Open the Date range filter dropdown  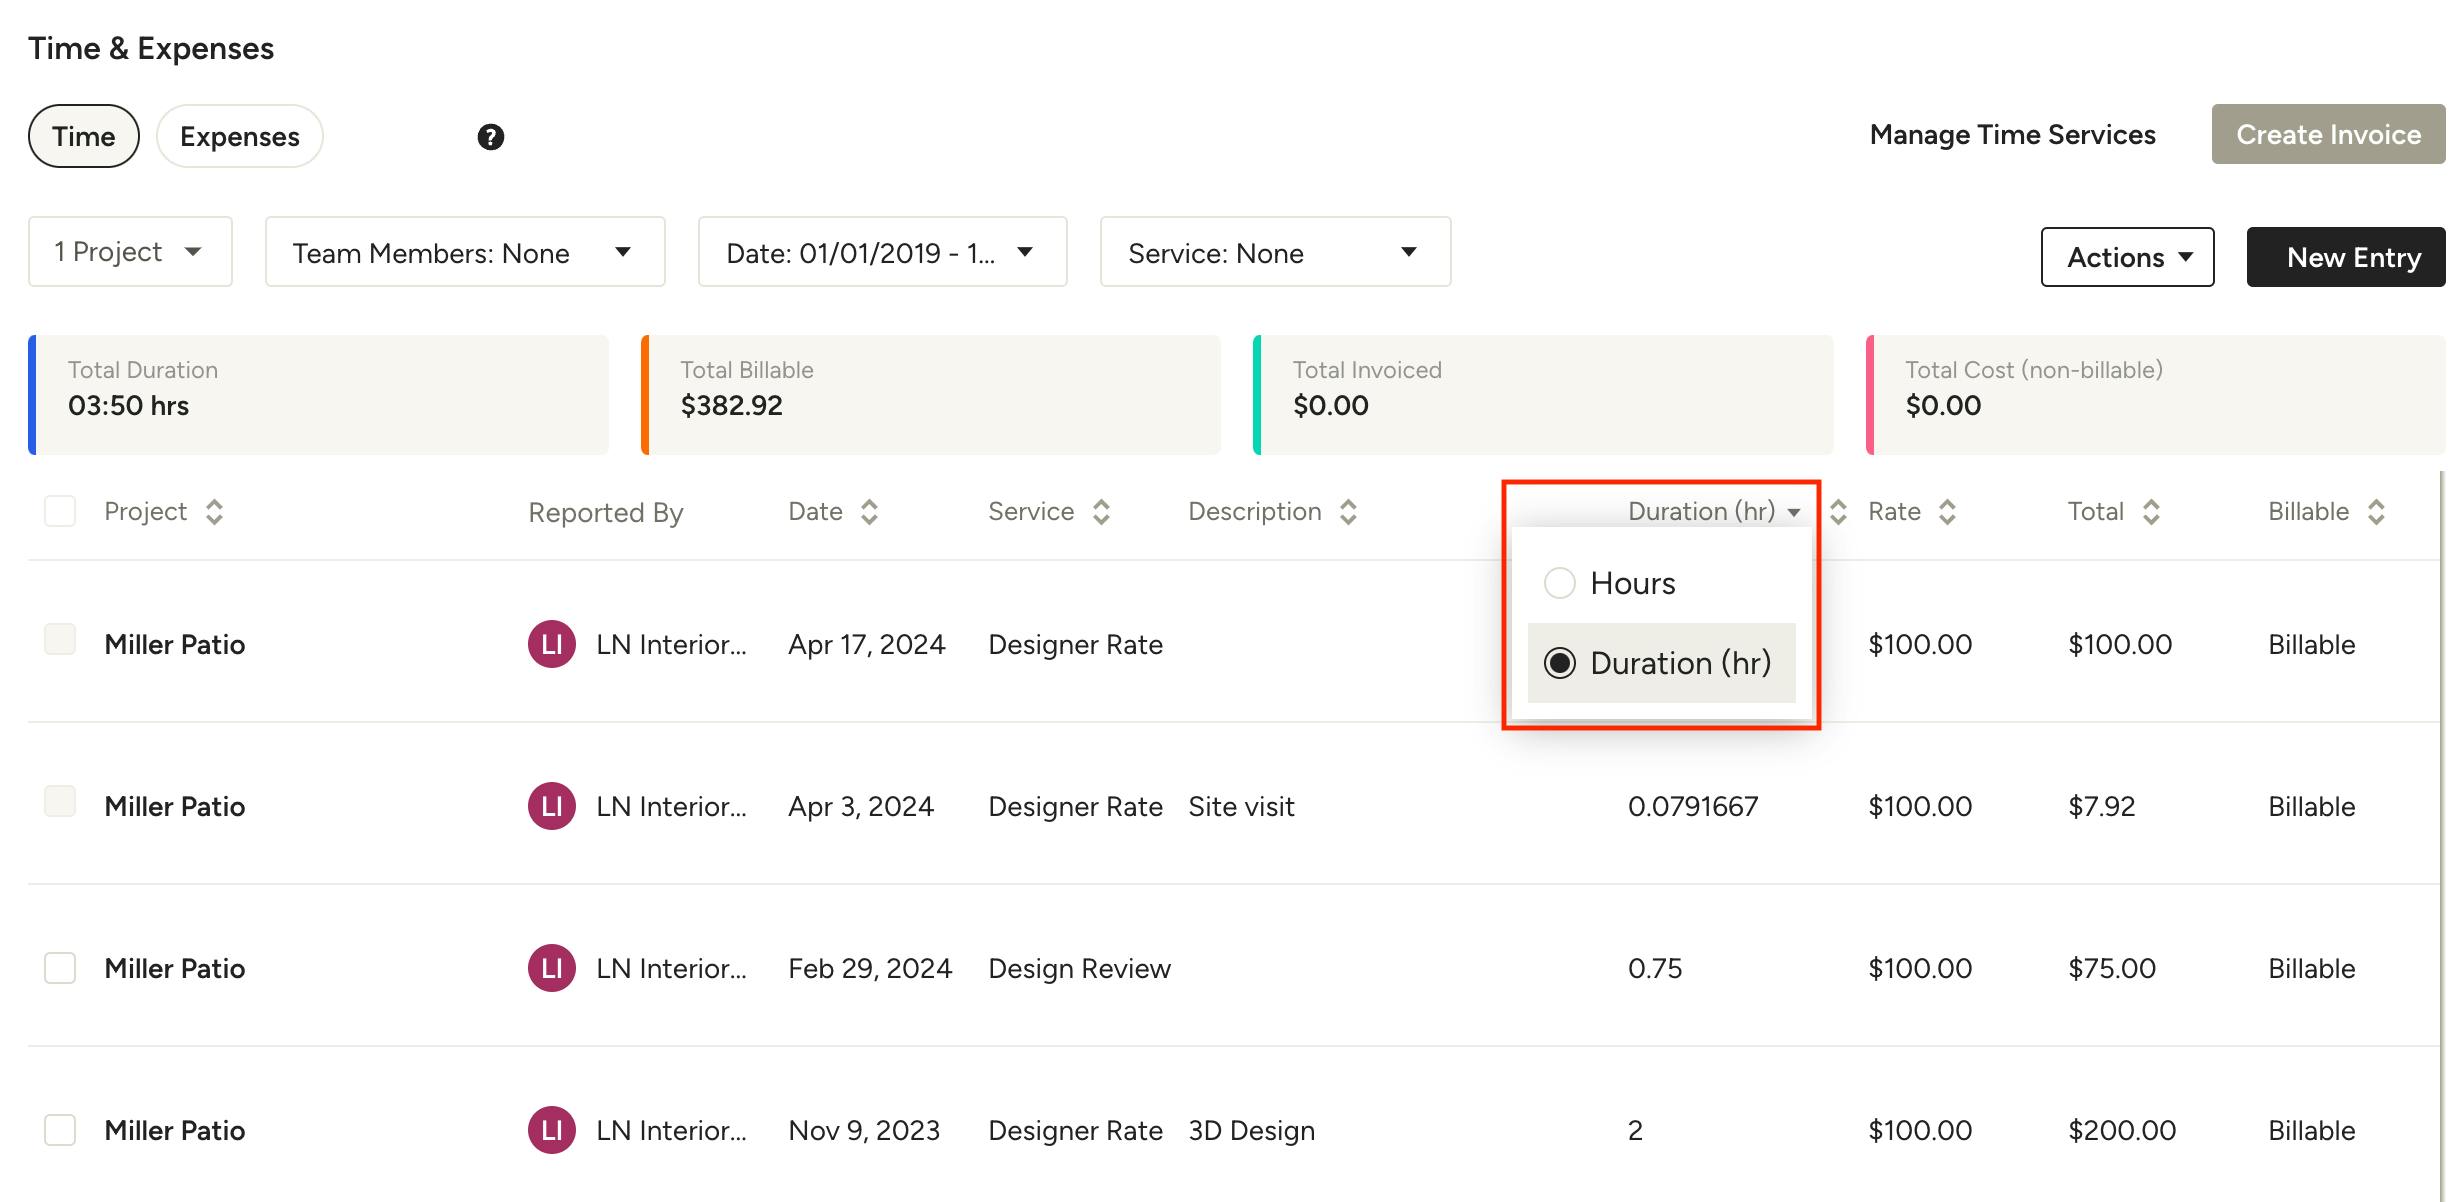[x=882, y=252]
